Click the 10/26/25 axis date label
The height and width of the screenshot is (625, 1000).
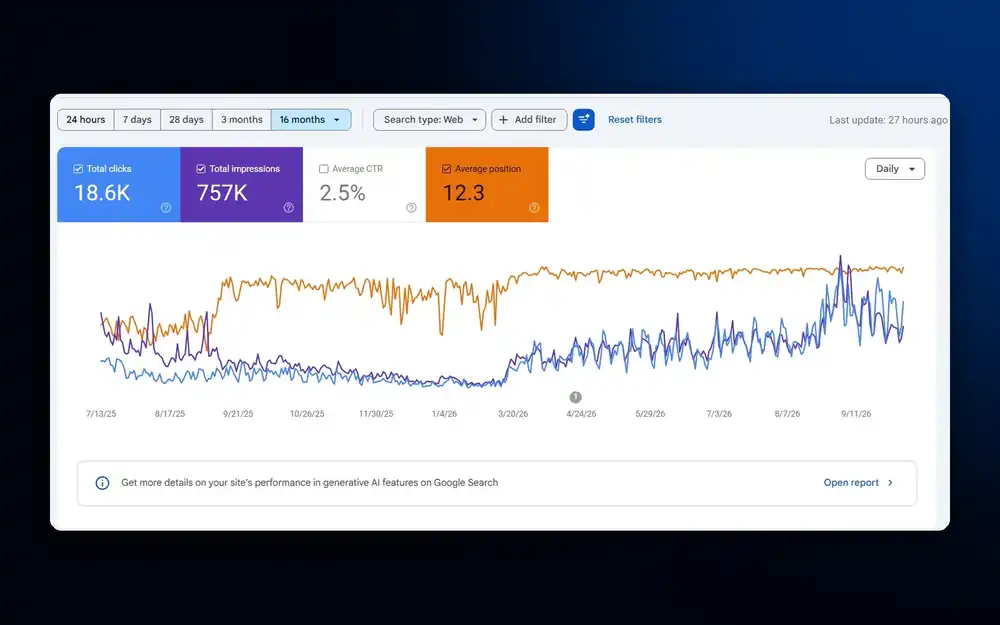click(307, 414)
